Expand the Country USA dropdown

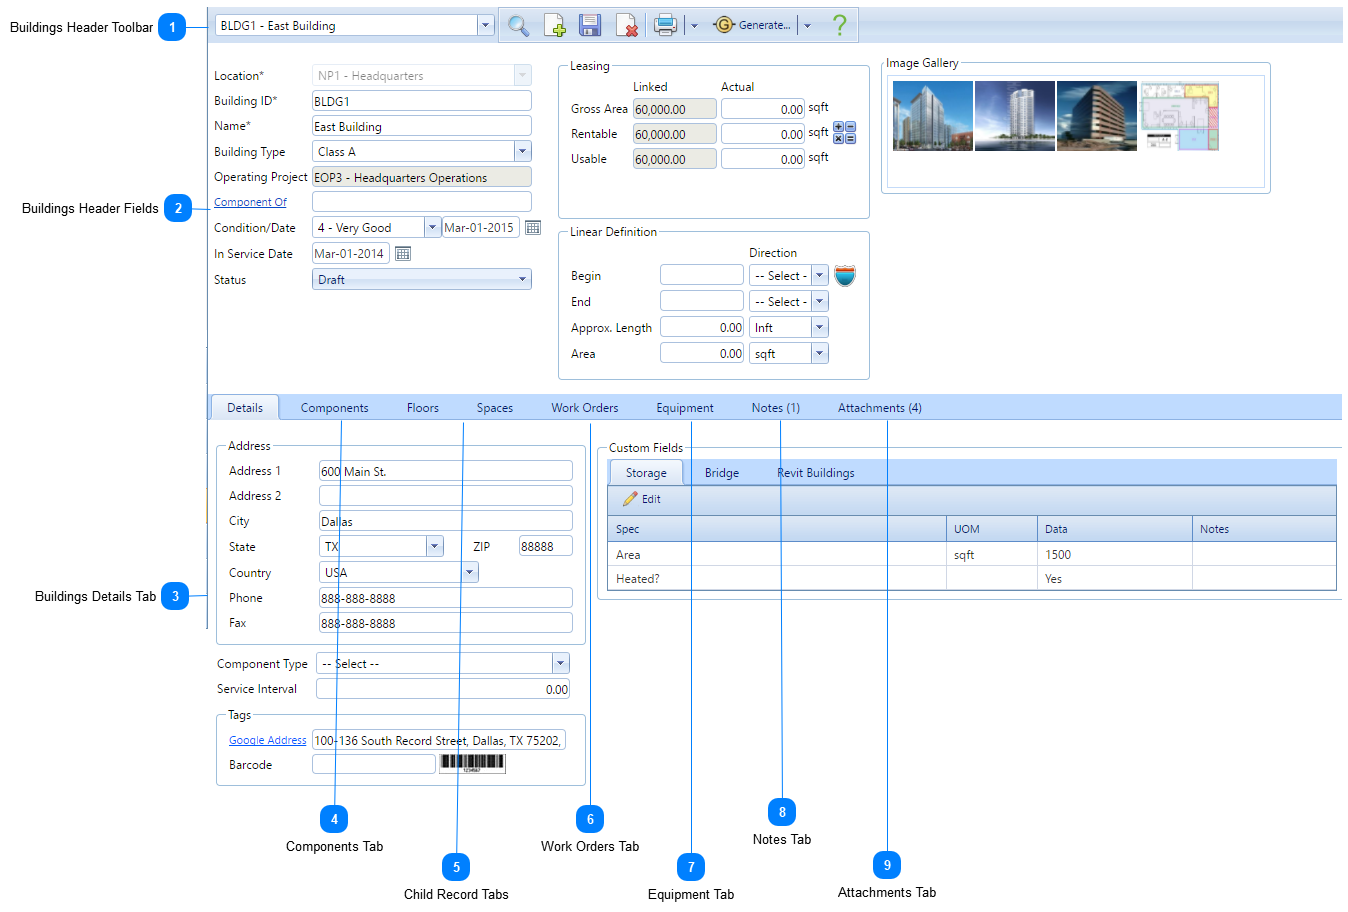(x=470, y=573)
